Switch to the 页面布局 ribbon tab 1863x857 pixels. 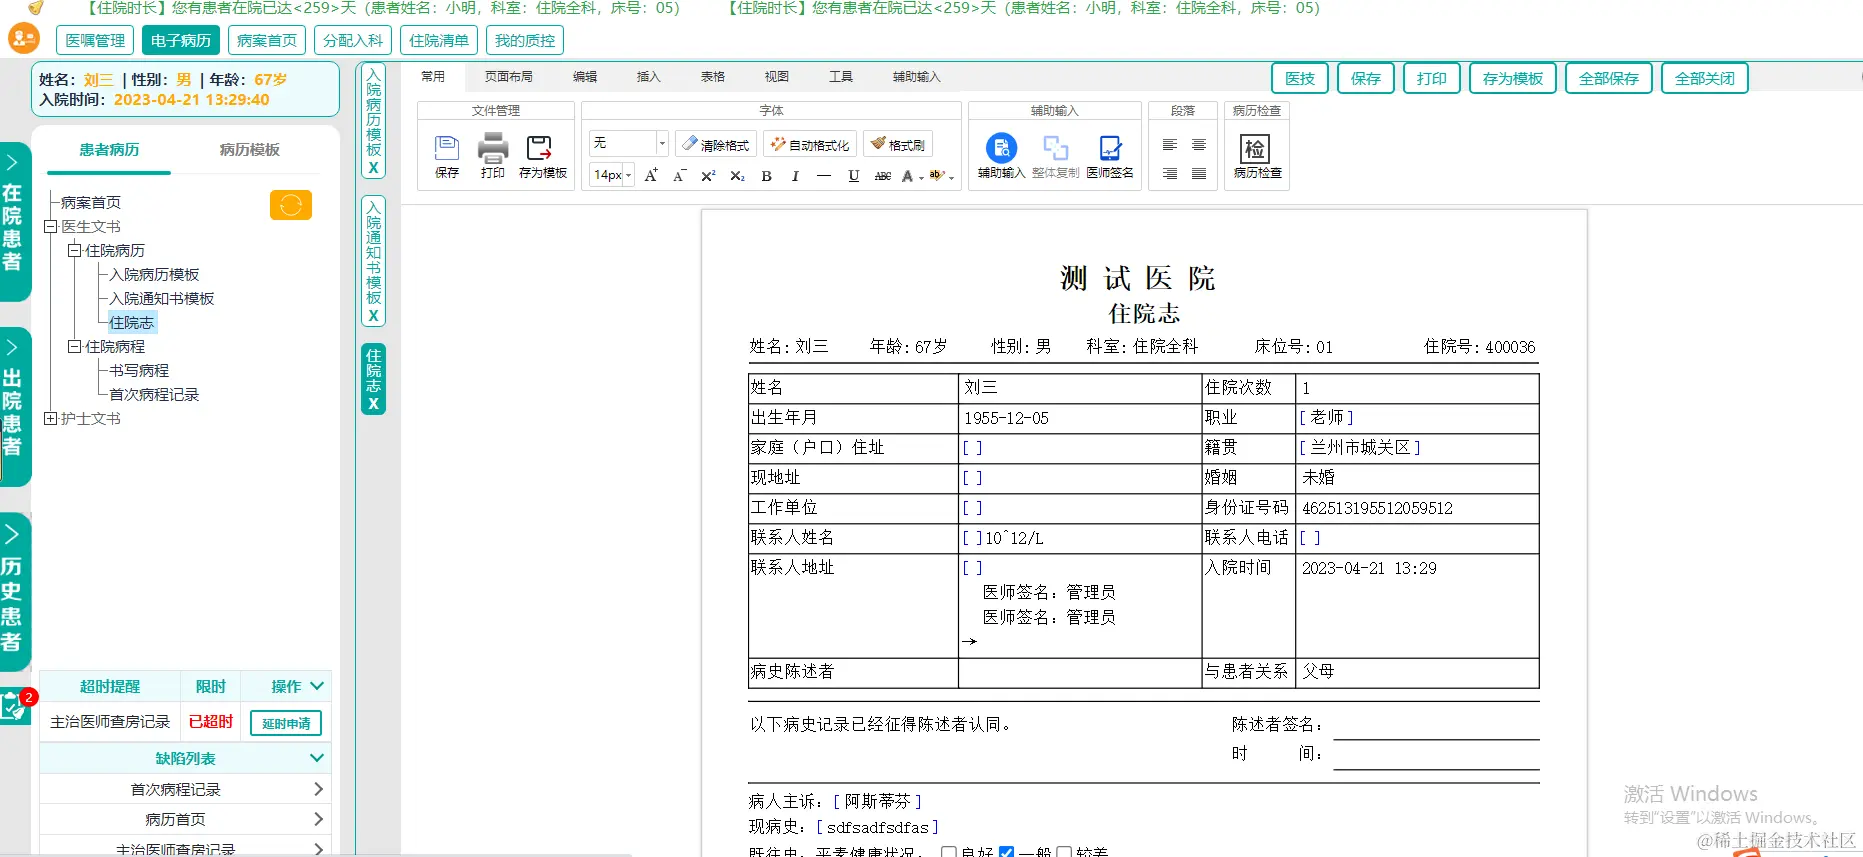click(x=509, y=76)
